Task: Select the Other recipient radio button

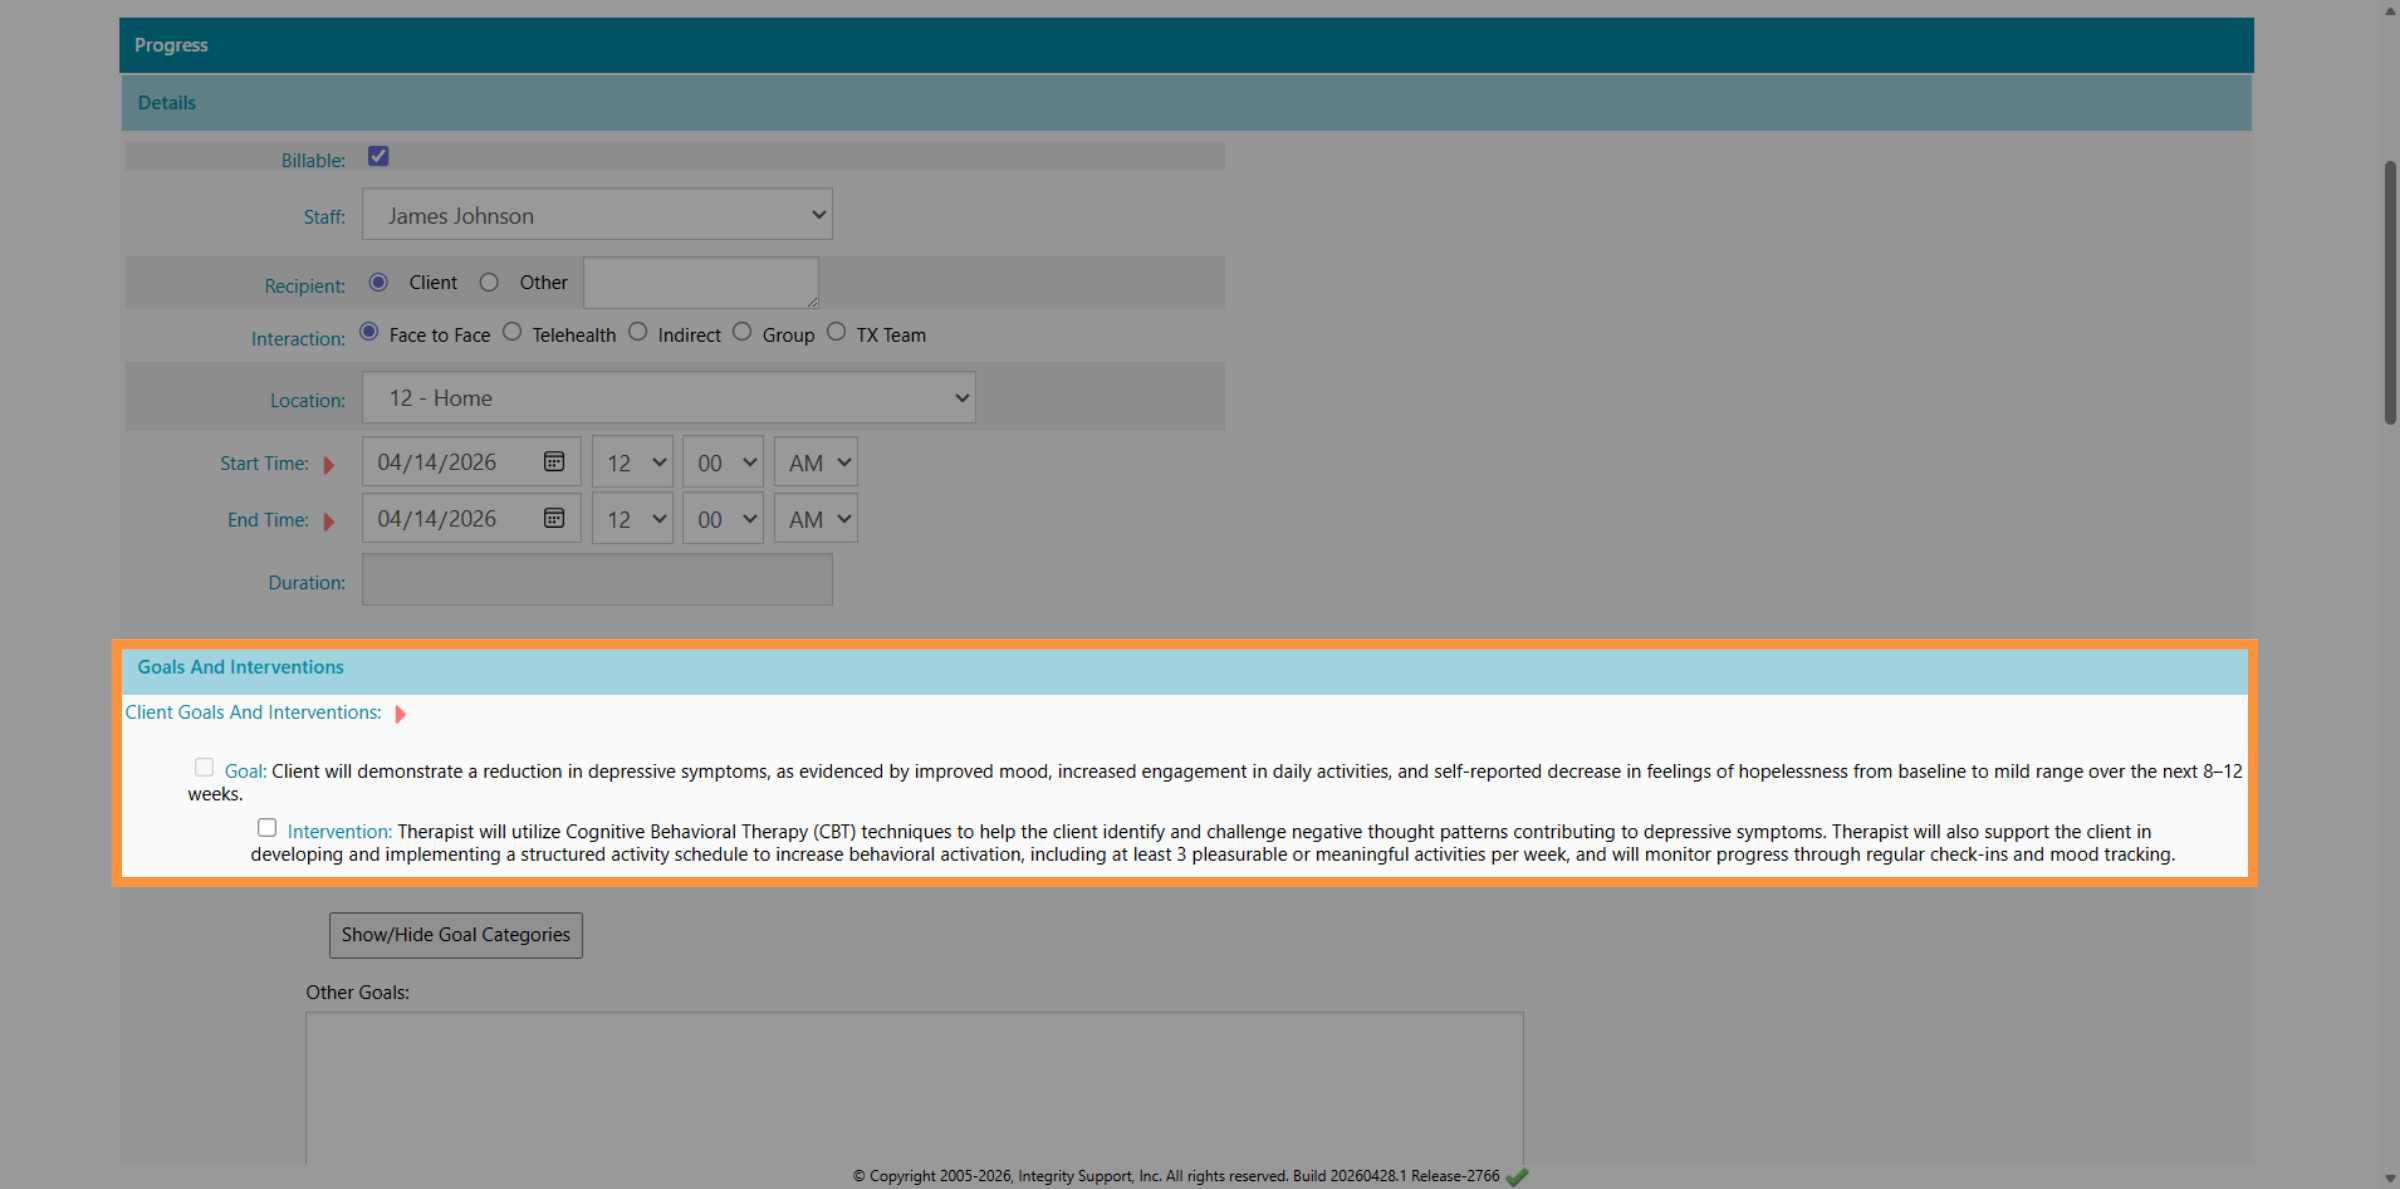Action: [489, 282]
